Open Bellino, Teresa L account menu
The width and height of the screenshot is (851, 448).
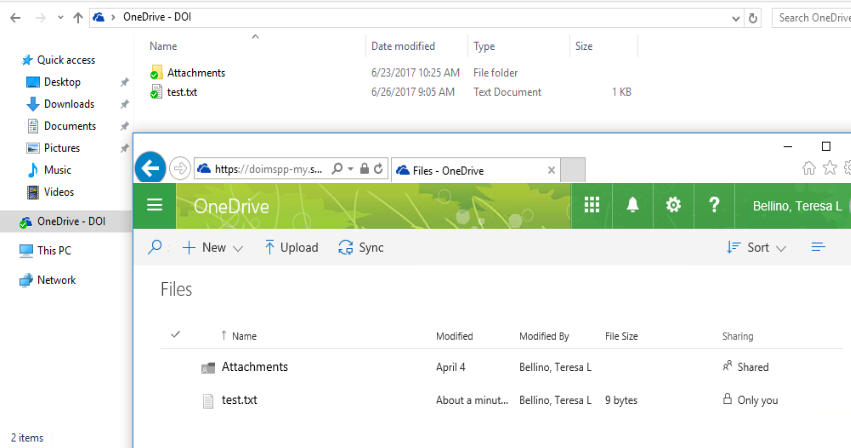coord(797,206)
